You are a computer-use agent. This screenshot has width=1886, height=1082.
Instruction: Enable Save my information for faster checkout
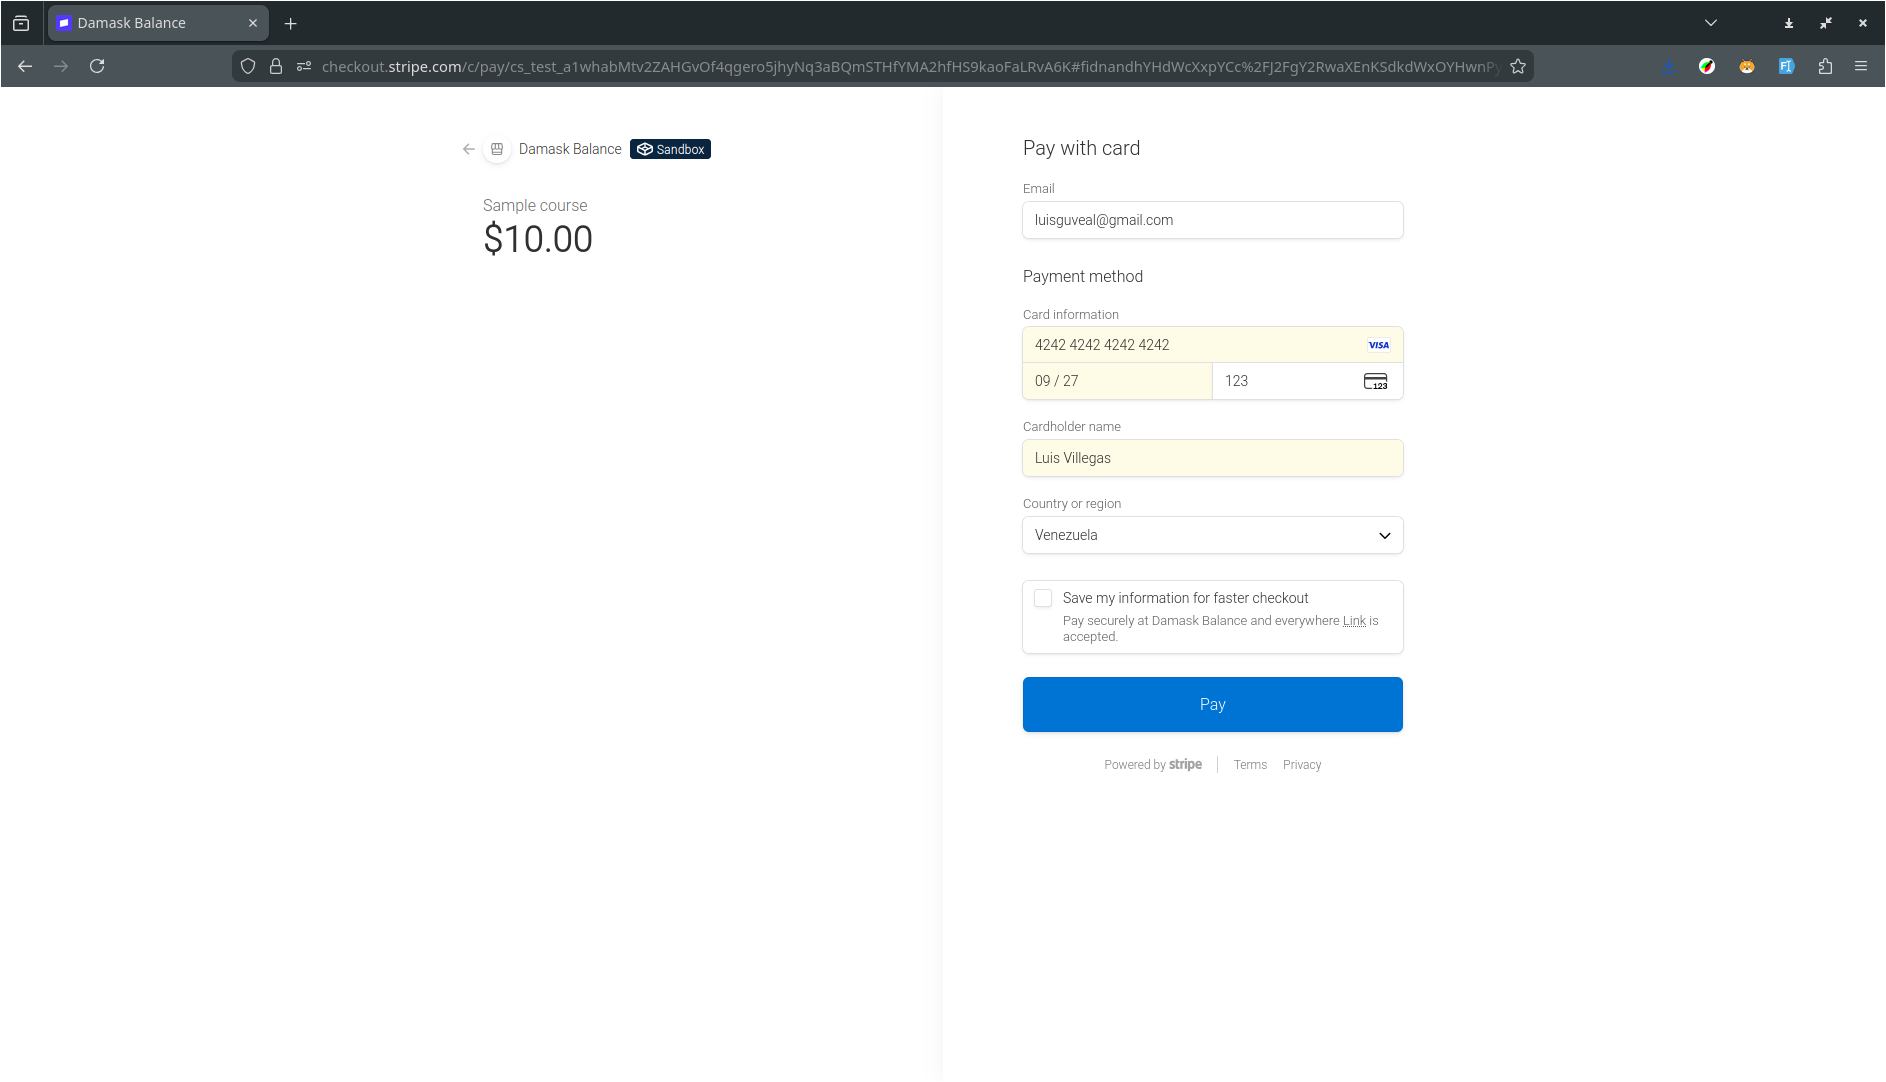(x=1042, y=597)
